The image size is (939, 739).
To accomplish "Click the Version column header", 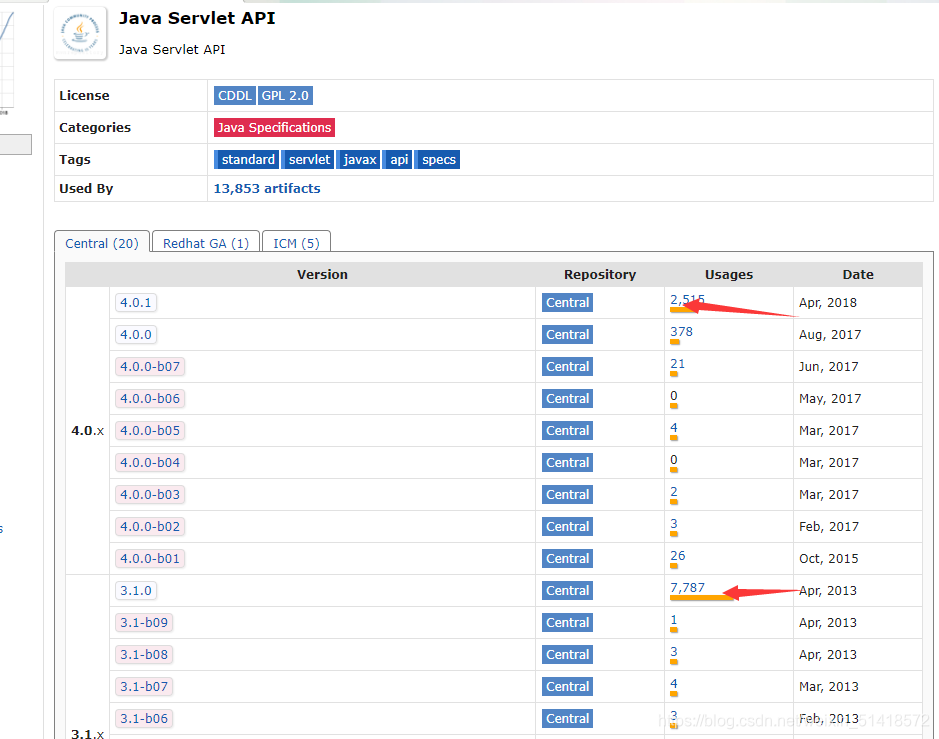I will pos(322,275).
